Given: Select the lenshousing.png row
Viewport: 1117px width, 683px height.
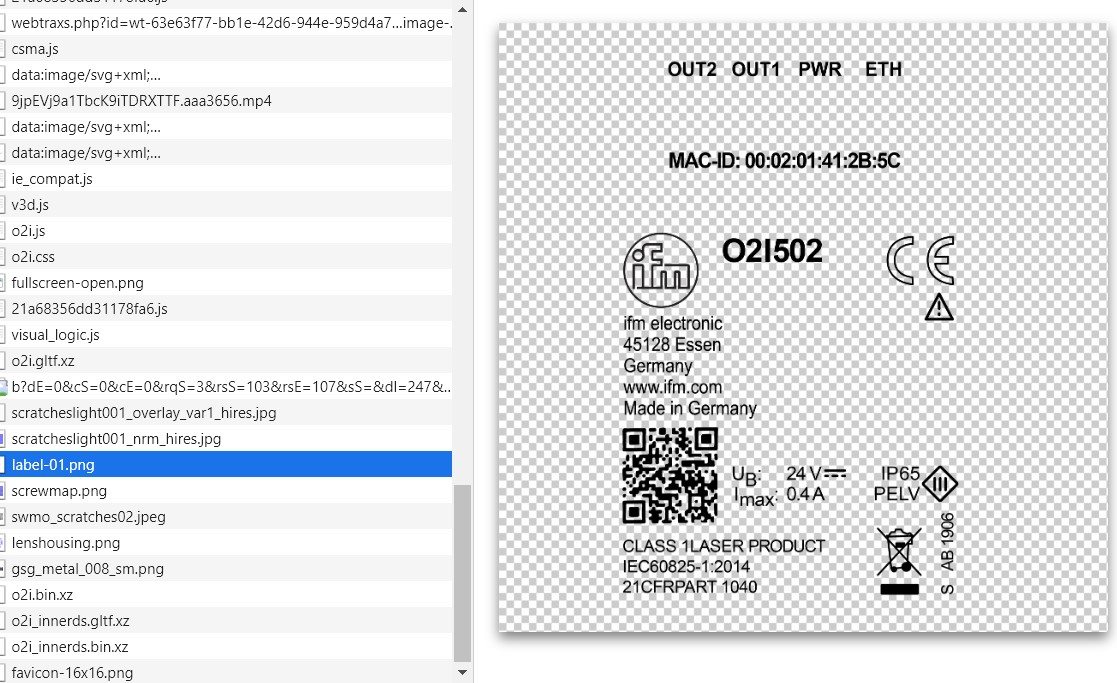Looking at the screenshot, I should click(226, 543).
